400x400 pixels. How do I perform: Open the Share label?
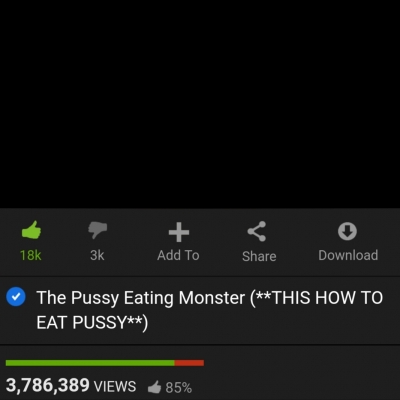[x=259, y=256]
